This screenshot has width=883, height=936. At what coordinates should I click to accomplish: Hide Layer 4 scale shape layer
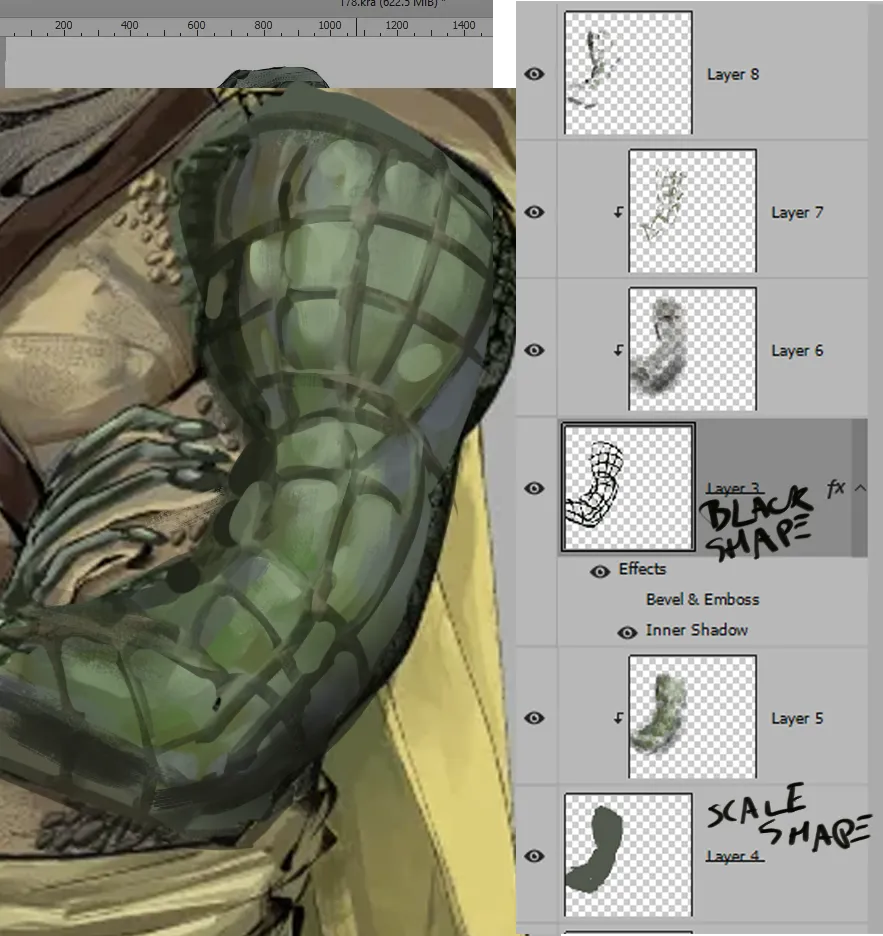click(x=534, y=856)
